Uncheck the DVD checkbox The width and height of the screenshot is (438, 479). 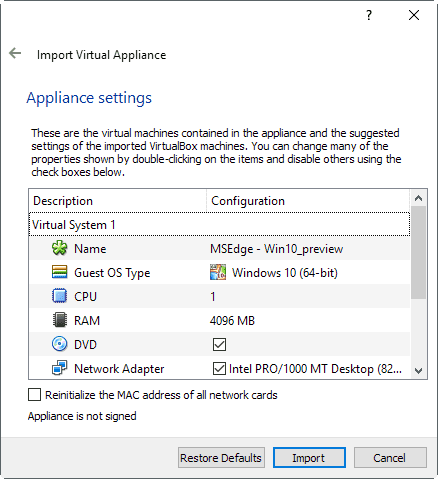pyautogui.click(x=219, y=344)
